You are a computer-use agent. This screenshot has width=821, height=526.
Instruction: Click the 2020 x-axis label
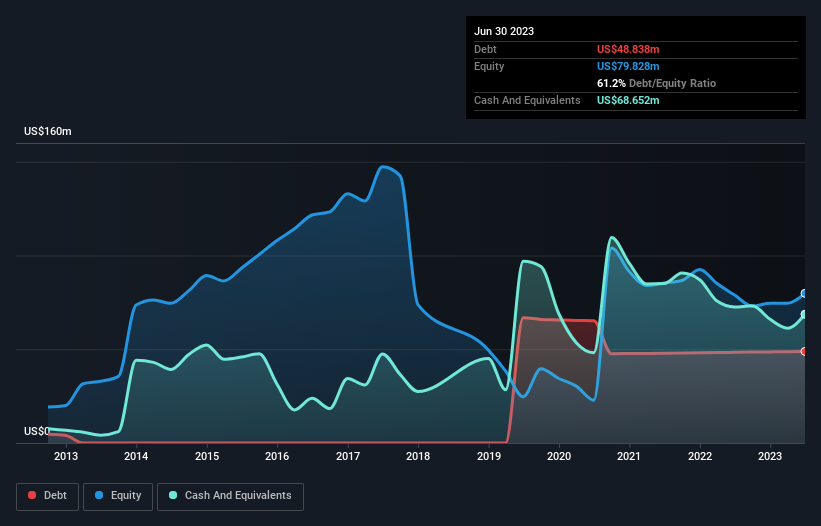pos(559,456)
